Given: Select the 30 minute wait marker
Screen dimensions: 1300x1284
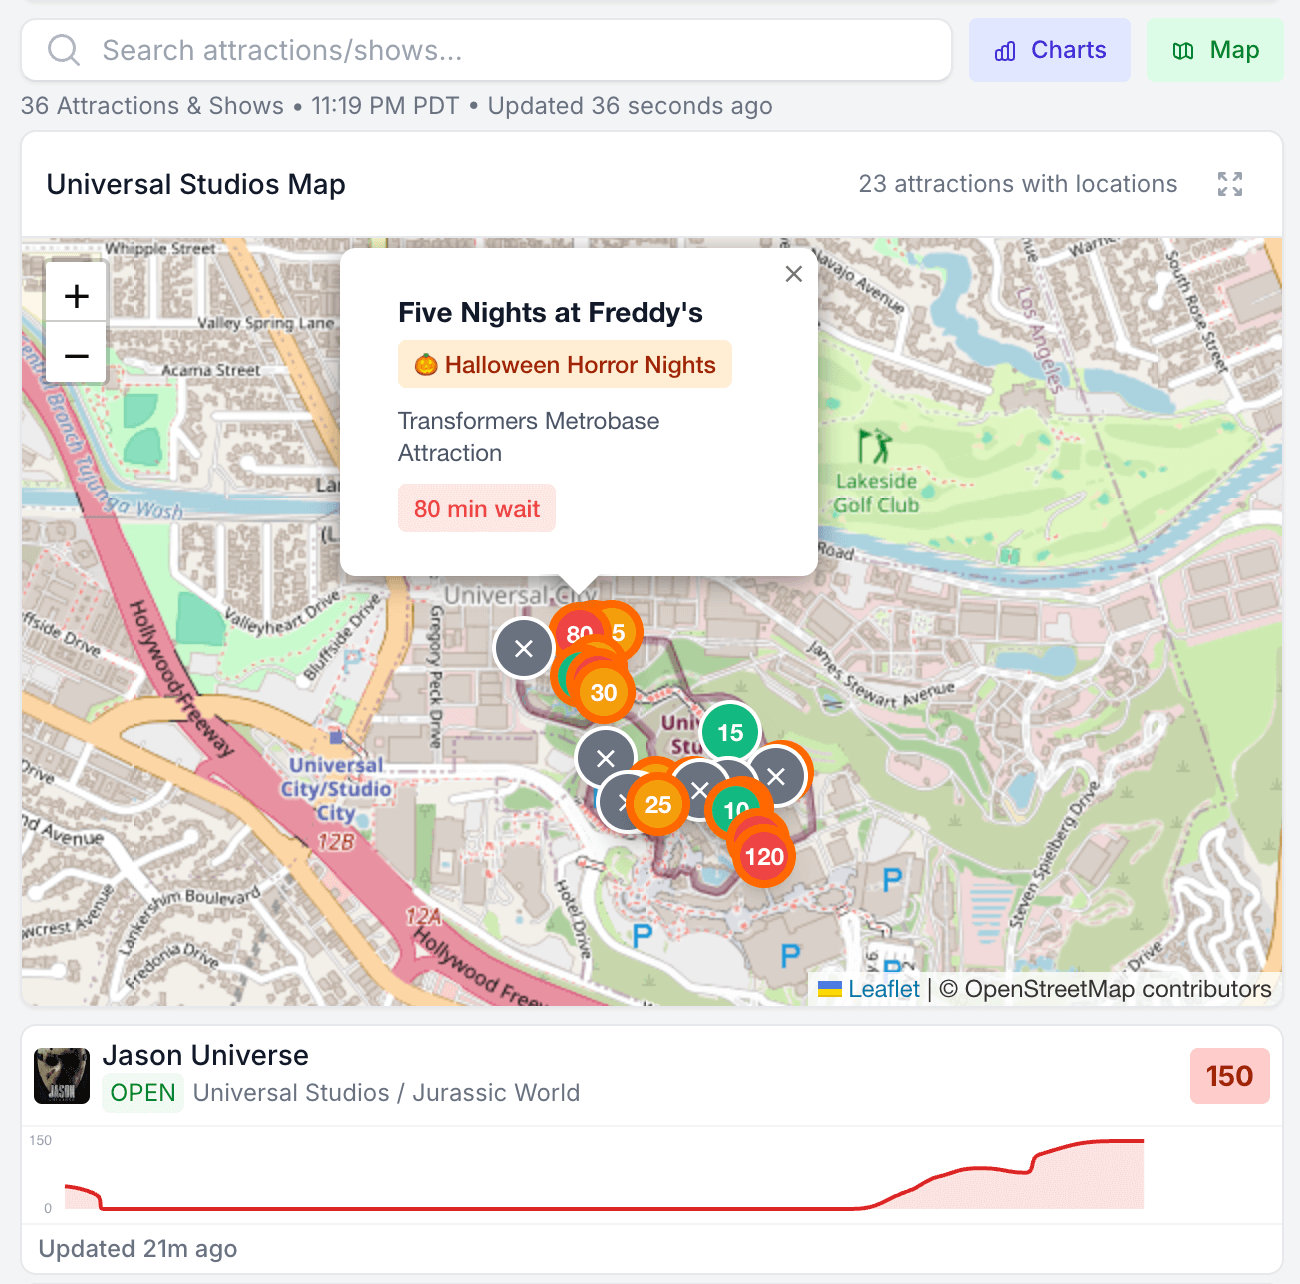Looking at the screenshot, I should 604,692.
